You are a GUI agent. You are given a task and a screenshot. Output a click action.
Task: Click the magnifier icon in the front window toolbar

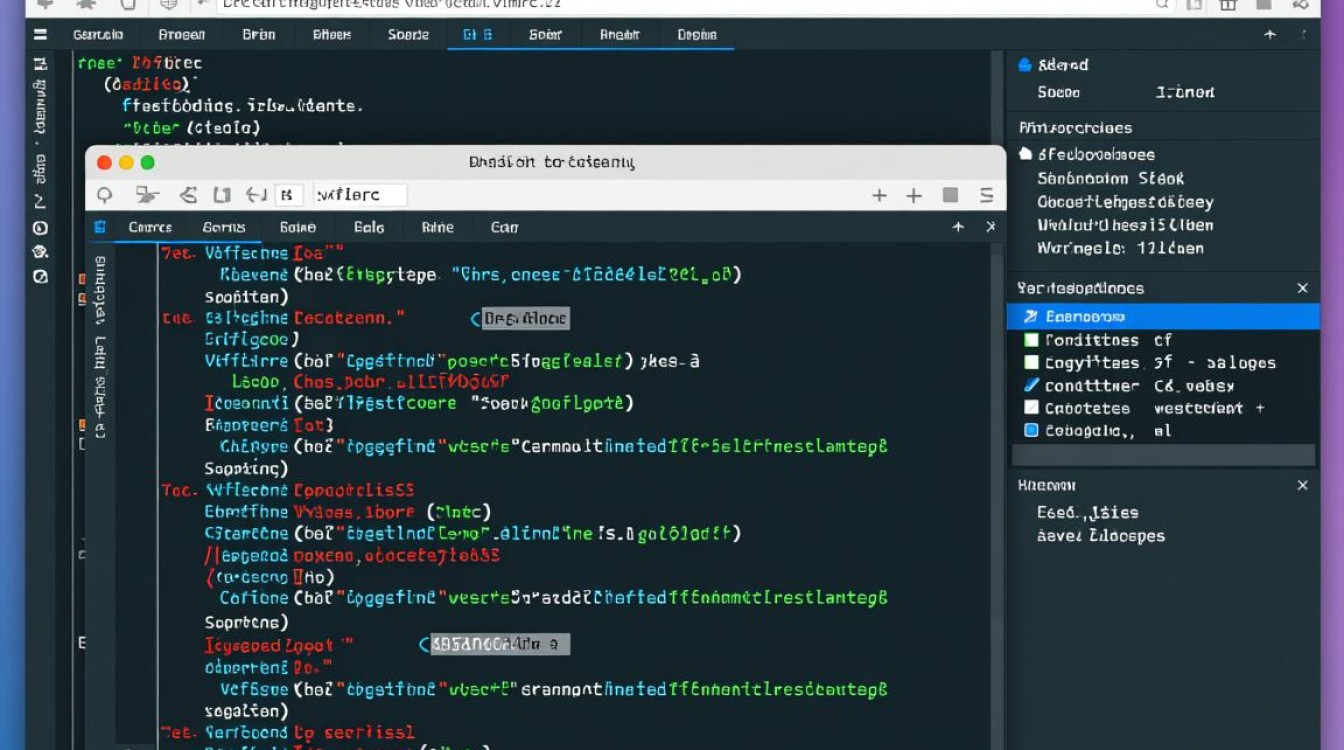[x=104, y=195]
